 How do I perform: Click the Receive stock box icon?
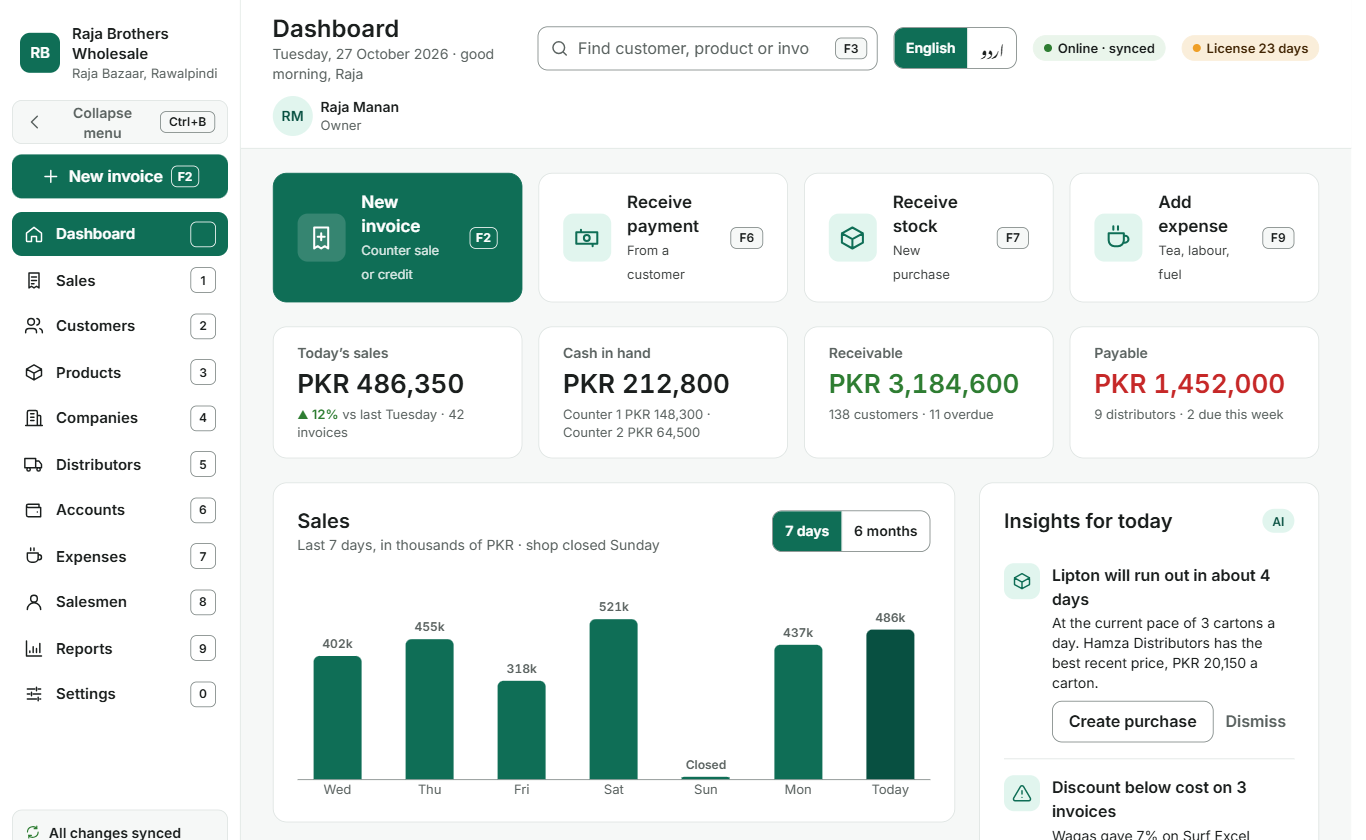[853, 238]
